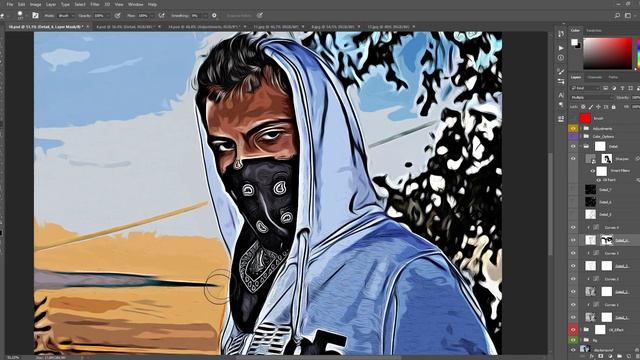Select the Detail_6 layer name

click(x=605, y=202)
